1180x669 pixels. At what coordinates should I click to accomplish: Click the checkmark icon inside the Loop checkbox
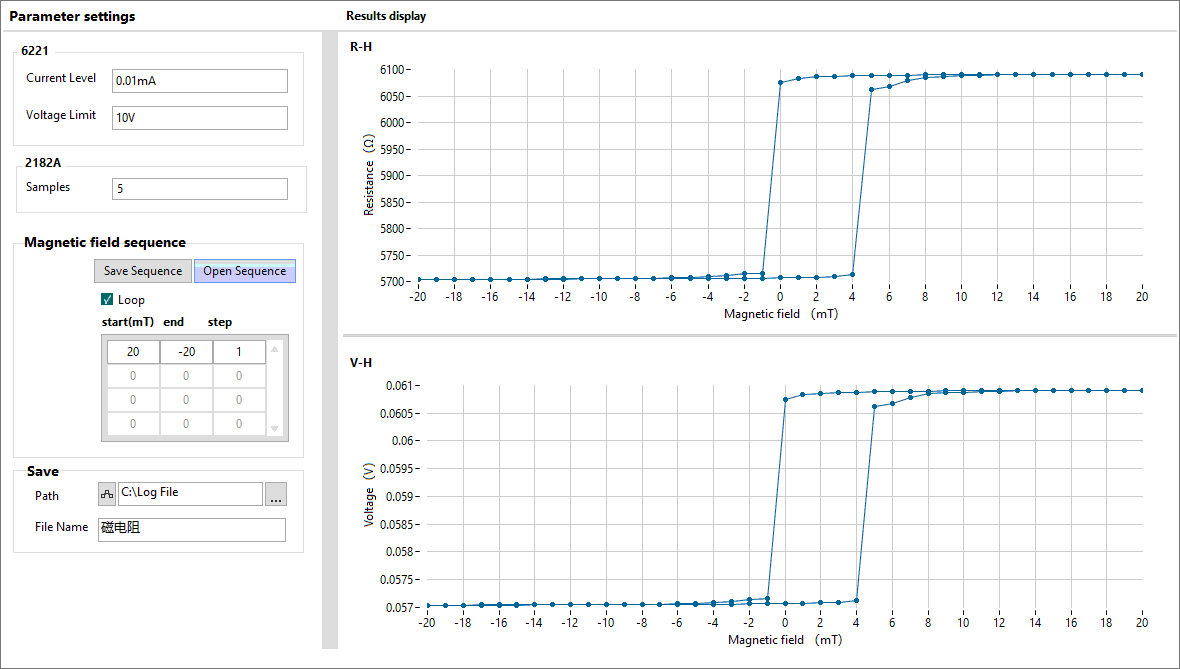[x=107, y=299]
